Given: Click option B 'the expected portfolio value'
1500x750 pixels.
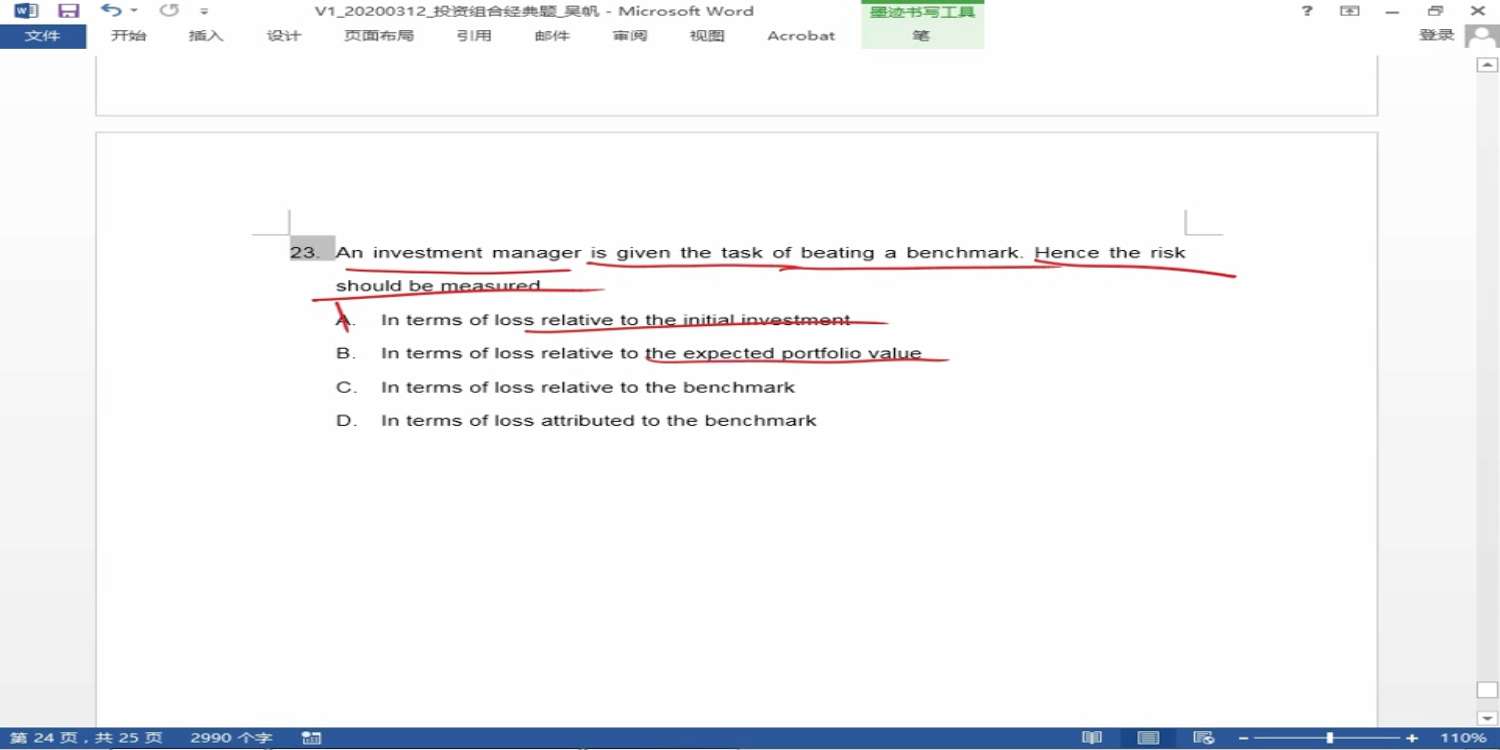Looking at the screenshot, I should pos(783,353).
